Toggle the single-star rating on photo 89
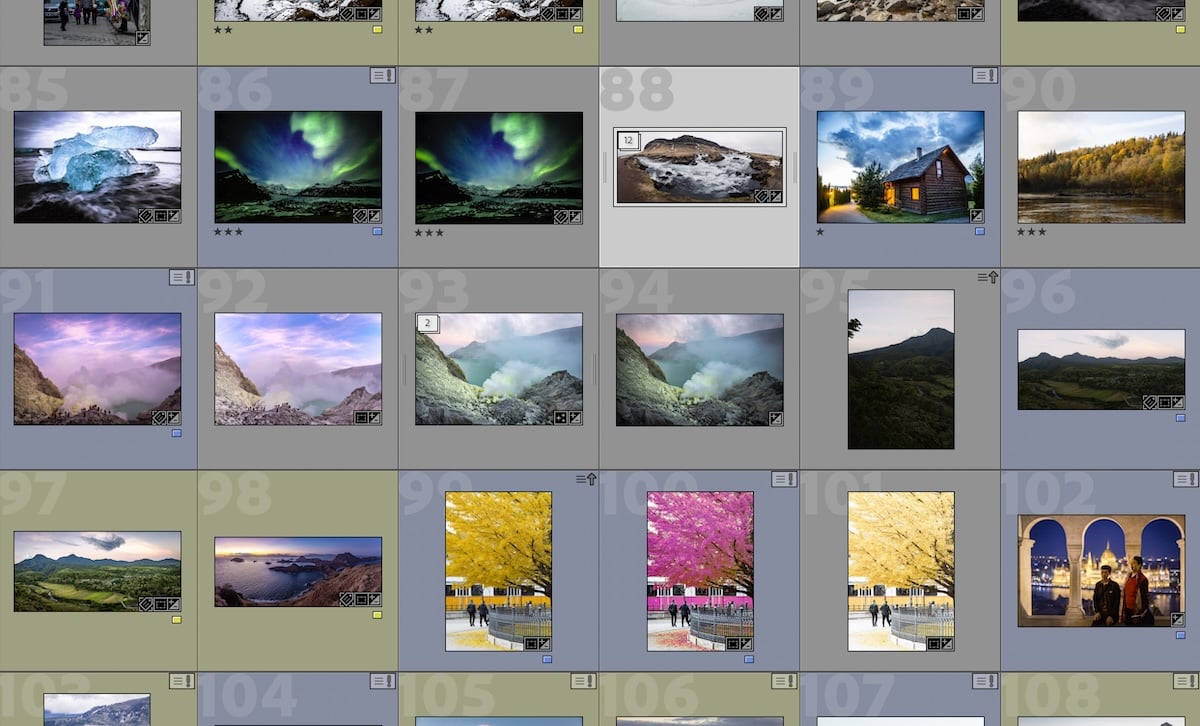The width and height of the screenshot is (1200, 726). (822, 231)
